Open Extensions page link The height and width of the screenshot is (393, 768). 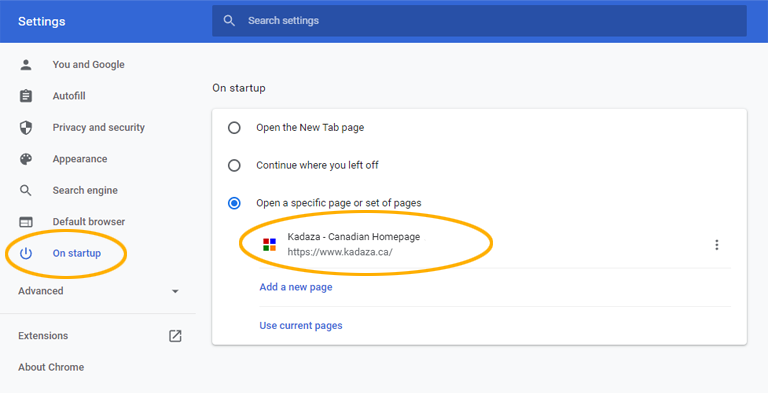[x=43, y=336]
